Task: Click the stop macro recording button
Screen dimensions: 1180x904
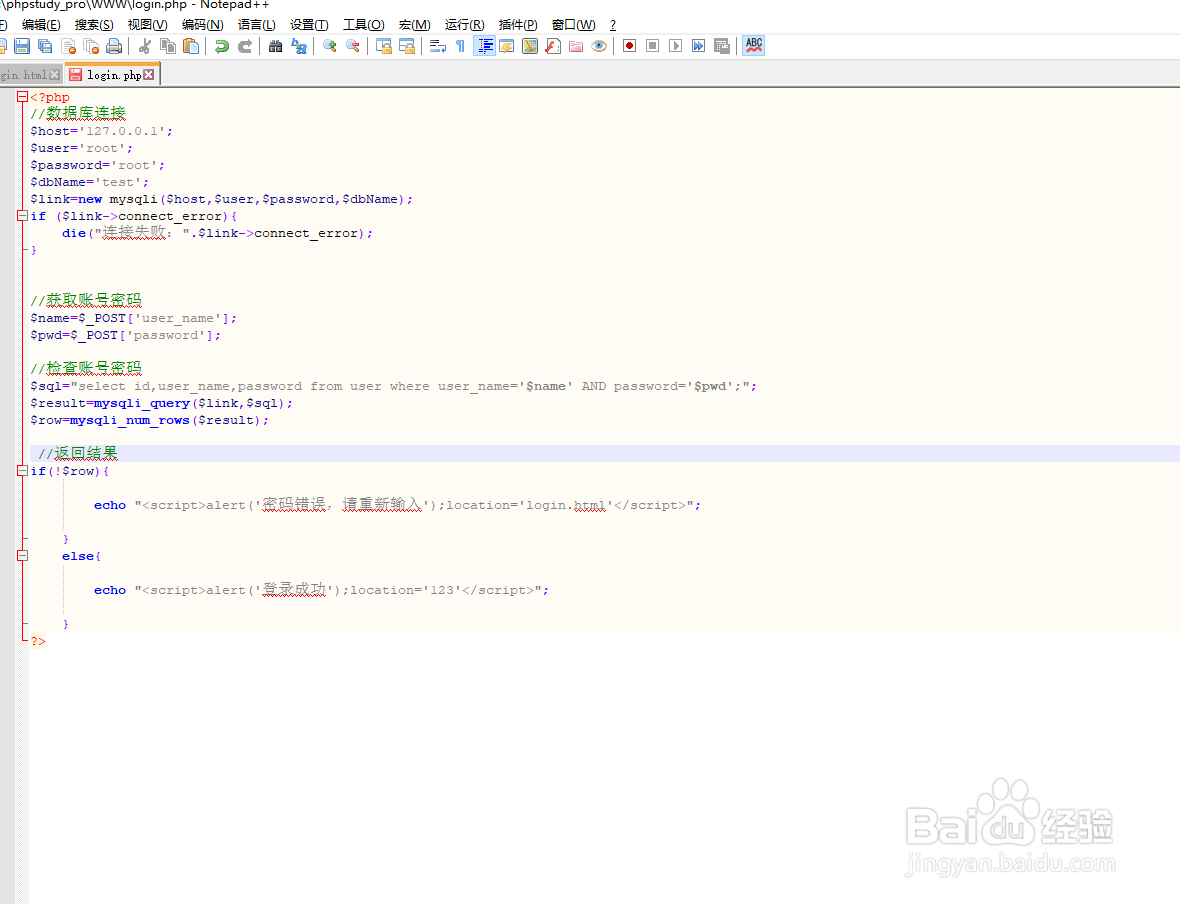Action: click(x=652, y=46)
